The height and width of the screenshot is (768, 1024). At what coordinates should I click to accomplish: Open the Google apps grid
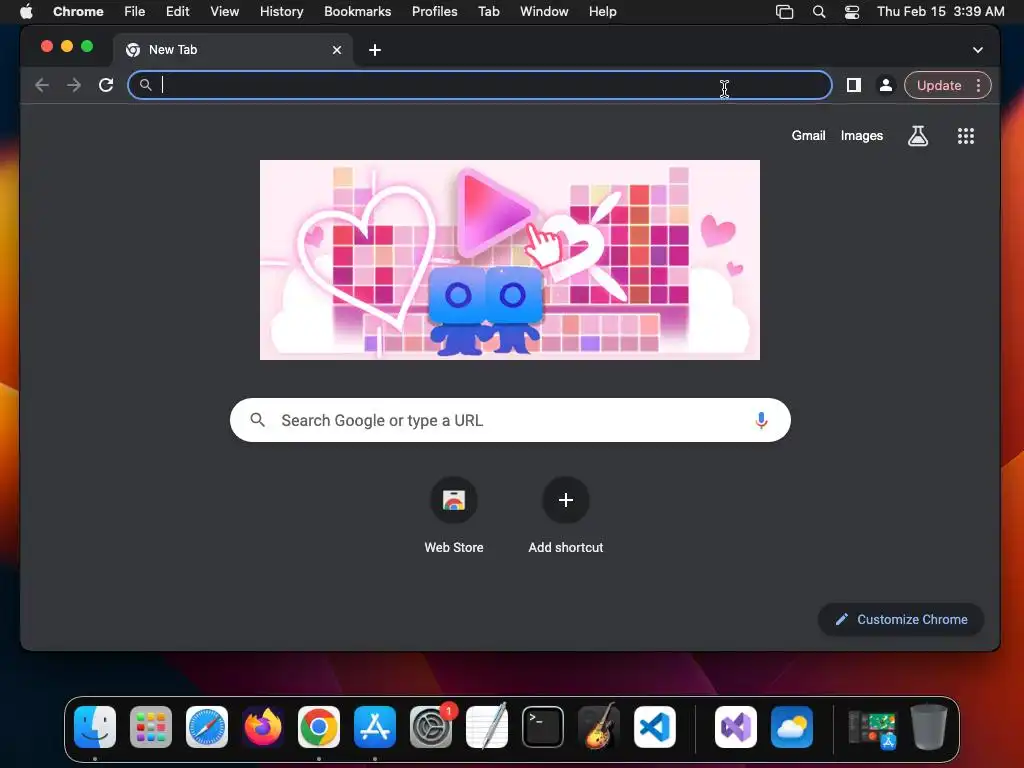tap(966, 136)
